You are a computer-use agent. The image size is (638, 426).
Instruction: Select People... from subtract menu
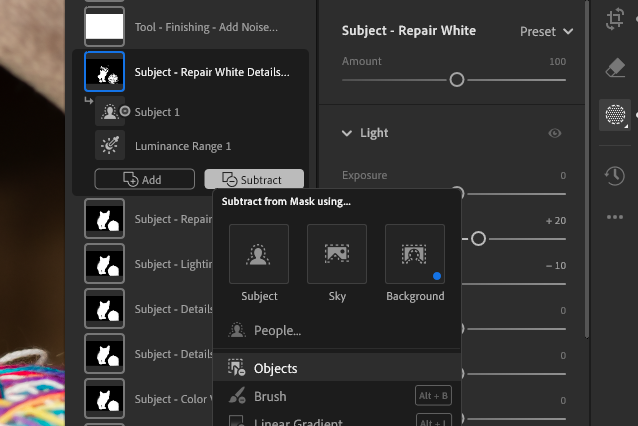277,330
